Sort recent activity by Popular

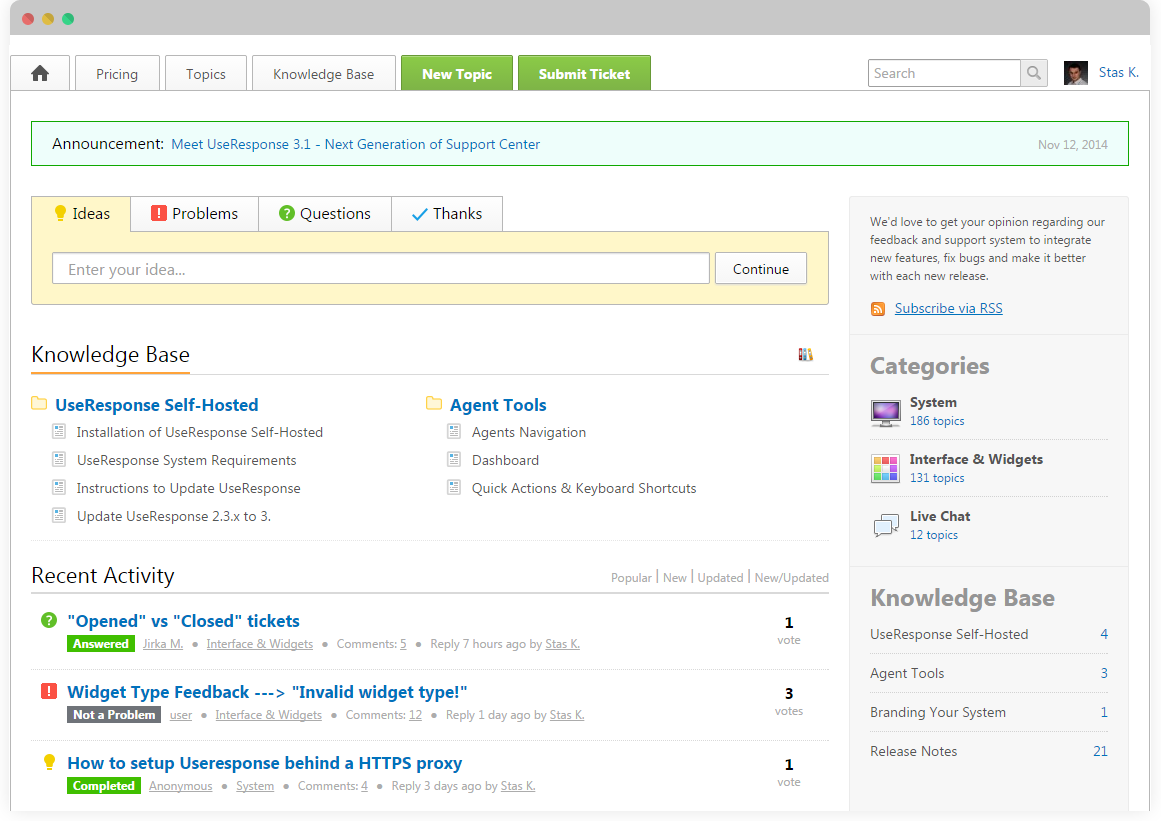(631, 577)
